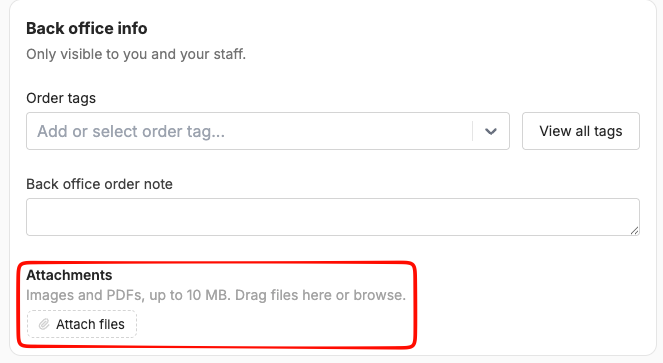The height and width of the screenshot is (363, 663).
Task: Open the View all tags list
Action: [x=581, y=131]
